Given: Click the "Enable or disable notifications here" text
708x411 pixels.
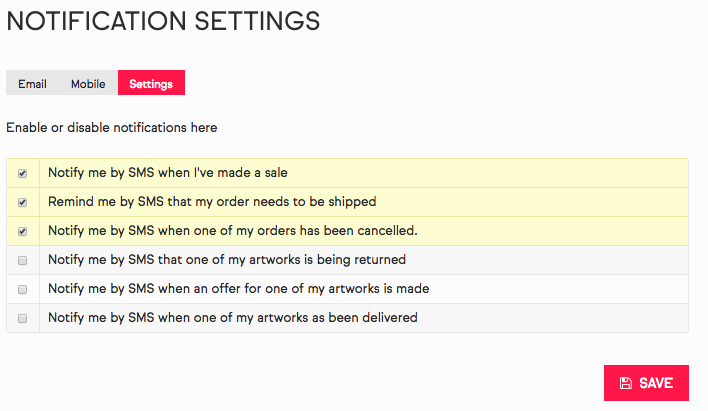Looking at the screenshot, I should [x=111, y=128].
